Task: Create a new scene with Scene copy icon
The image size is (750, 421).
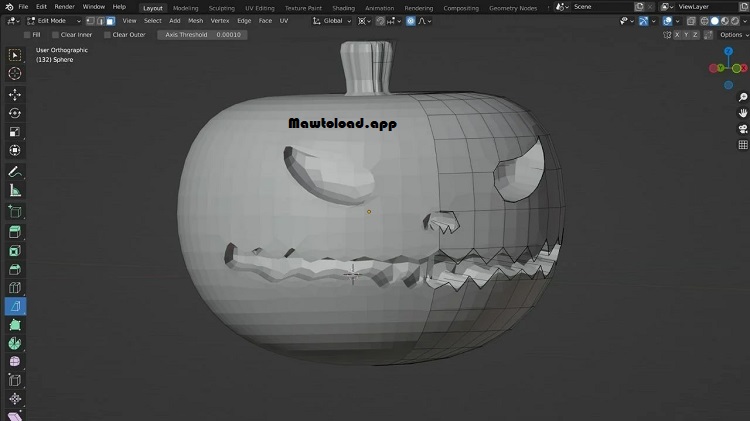Action: tap(639, 7)
